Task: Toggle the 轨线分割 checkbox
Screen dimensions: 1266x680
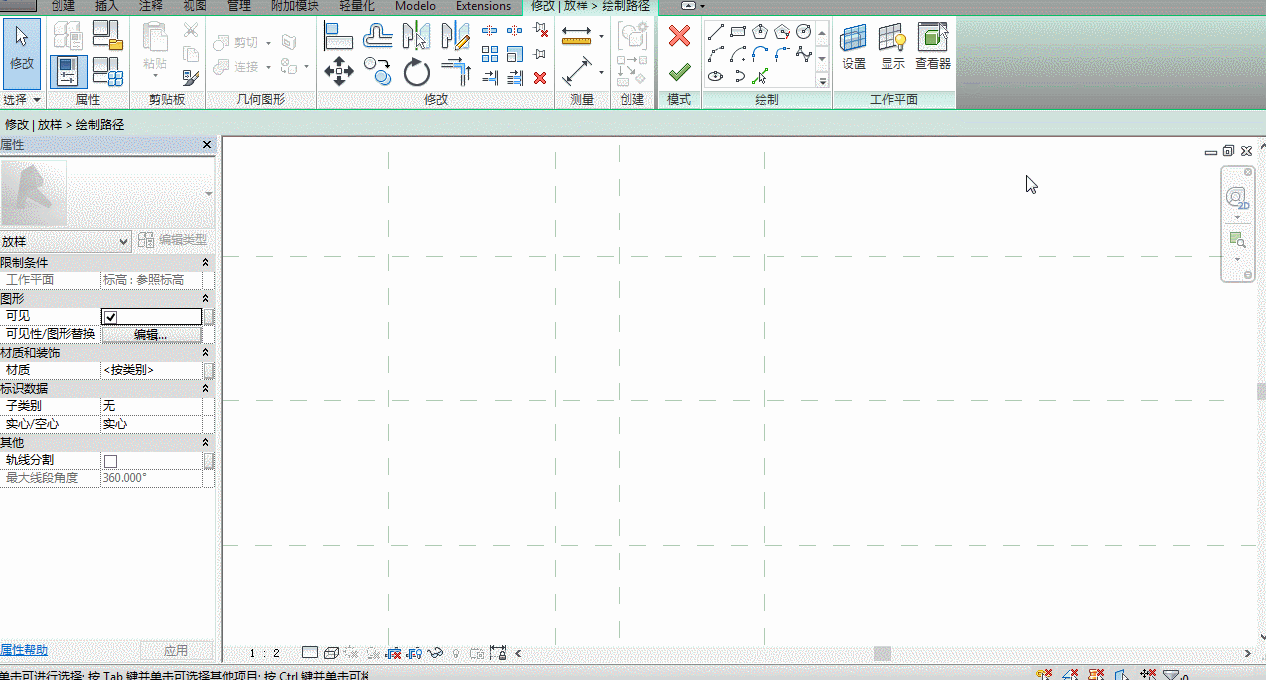Action: tap(111, 461)
